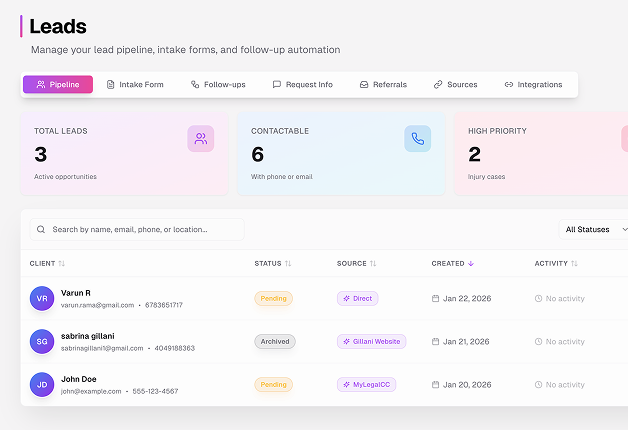
Task: Click the clock icon in Varun R's row
Action: [538, 298]
